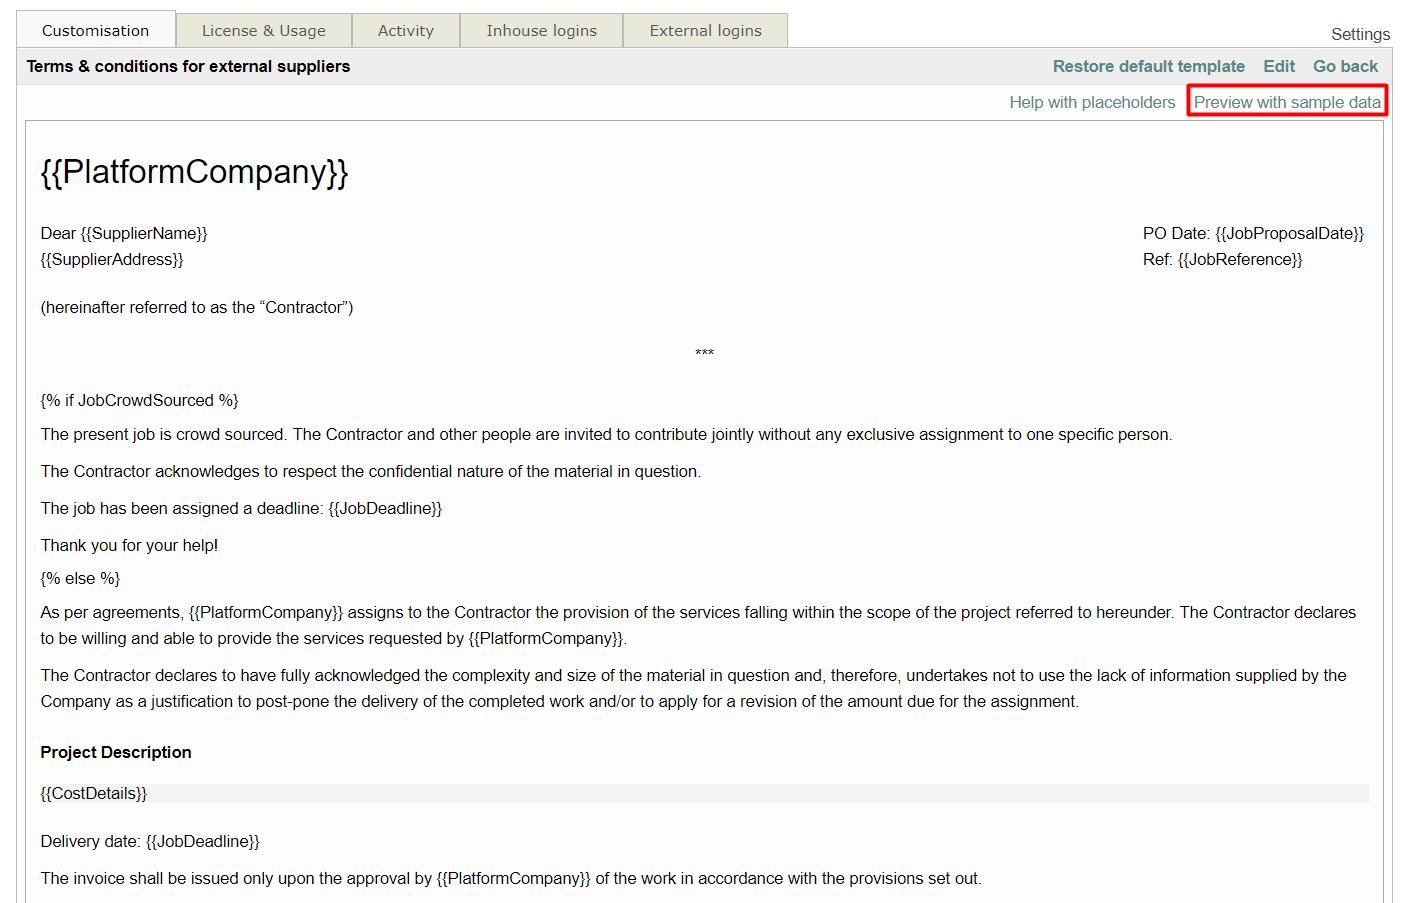Select the Activity tab
The height and width of the screenshot is (903, 1420).
[405, 31]
